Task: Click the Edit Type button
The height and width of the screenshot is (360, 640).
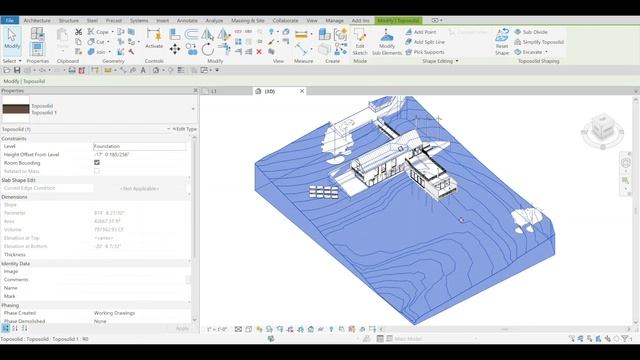Action: pos(184,129)
